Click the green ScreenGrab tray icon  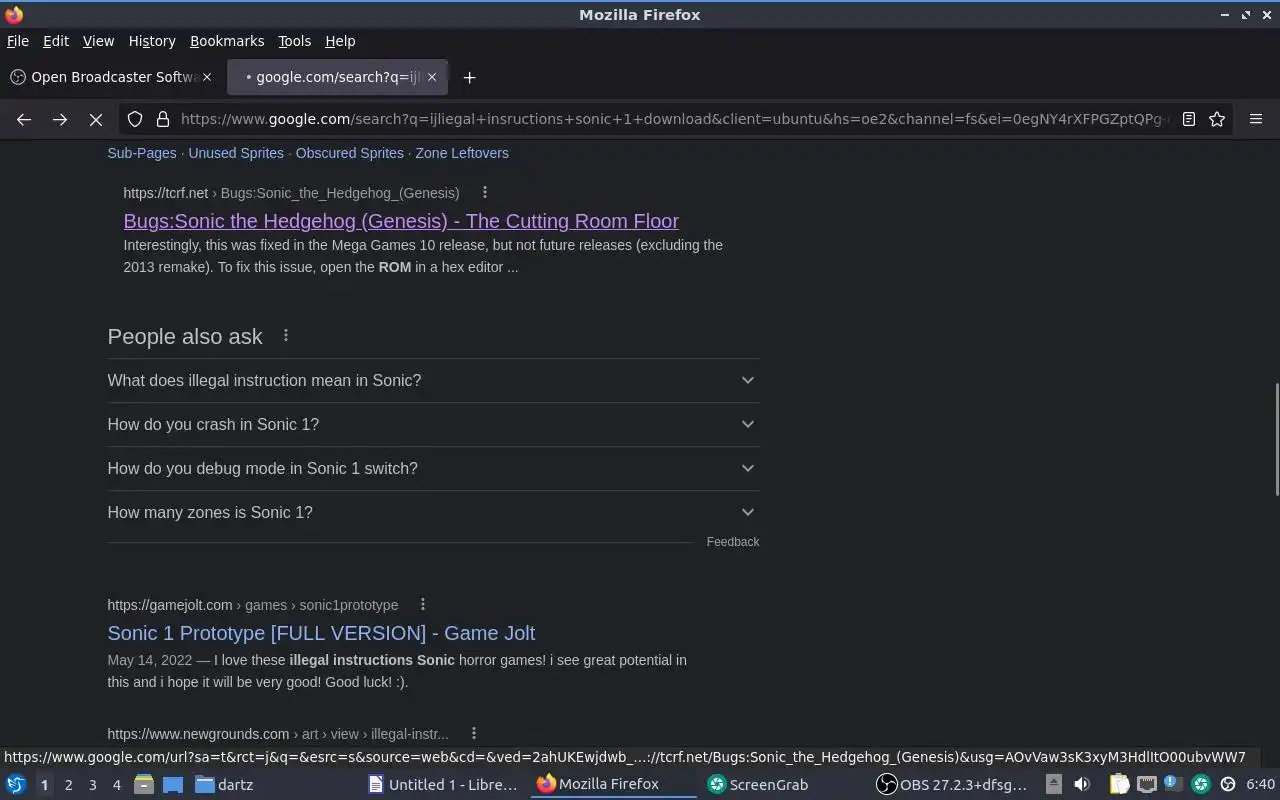tap(1201, 784)
